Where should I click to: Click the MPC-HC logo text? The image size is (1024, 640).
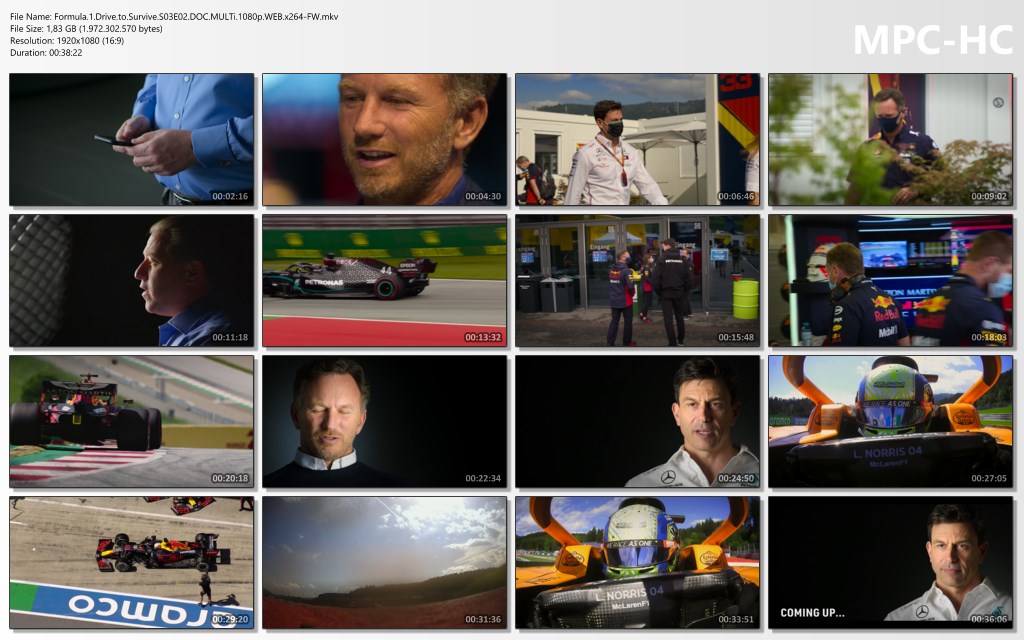tap(932, 40)
